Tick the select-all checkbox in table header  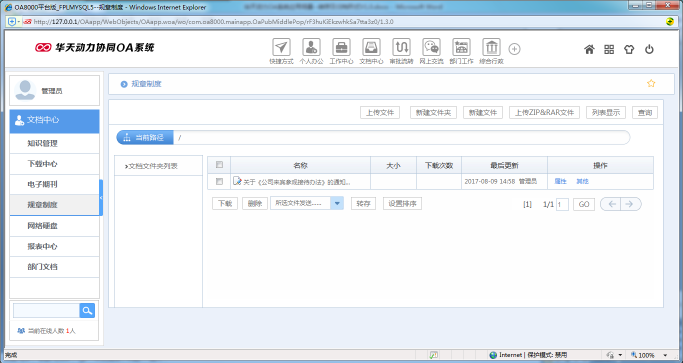click(x=219, y=164)
